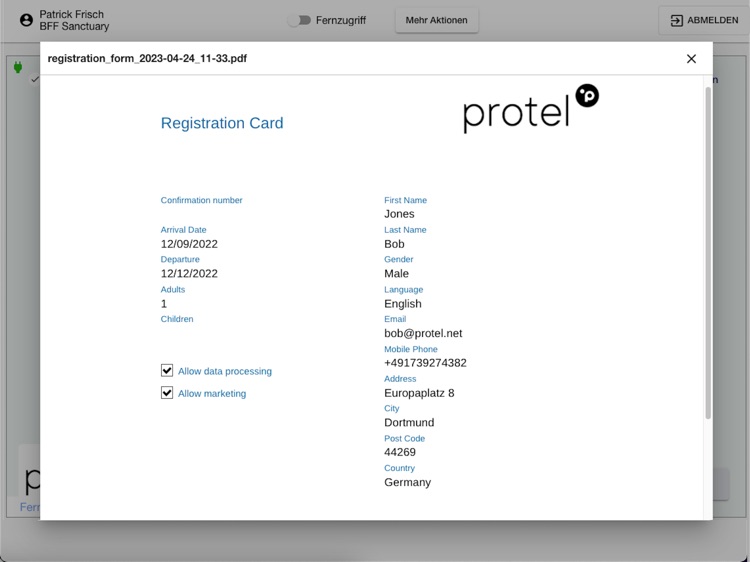This screenshot has width=750, height=562.
Task: Click the Patrick Frisch user name
Action: click(71, 14)
